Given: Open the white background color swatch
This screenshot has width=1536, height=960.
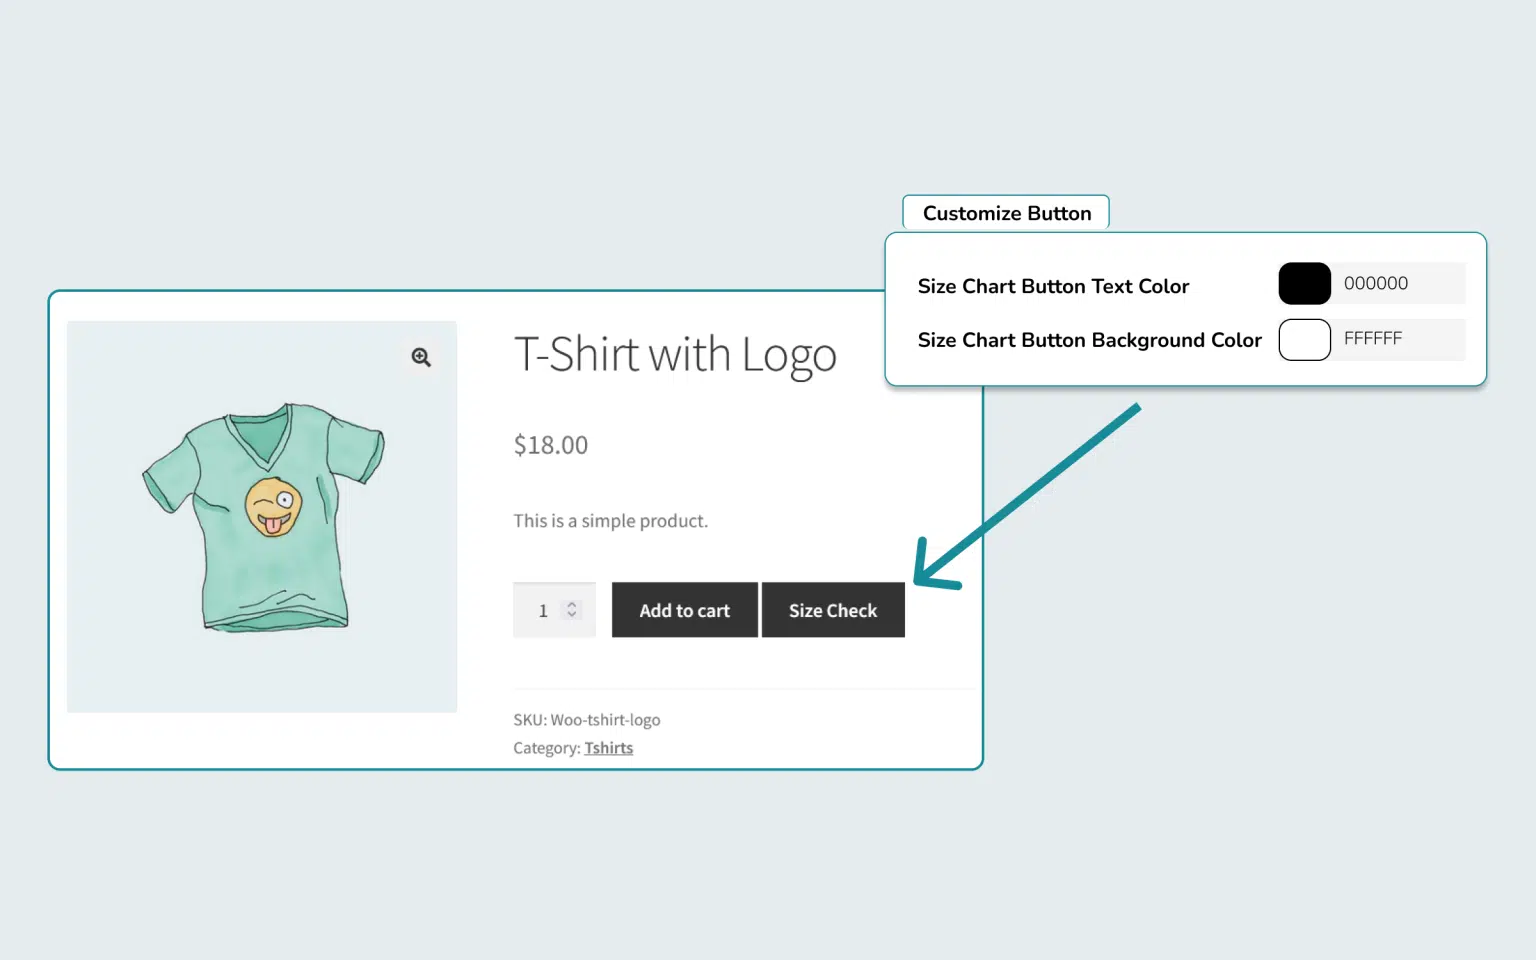Looking at the screenshot, I should 1304,340.
